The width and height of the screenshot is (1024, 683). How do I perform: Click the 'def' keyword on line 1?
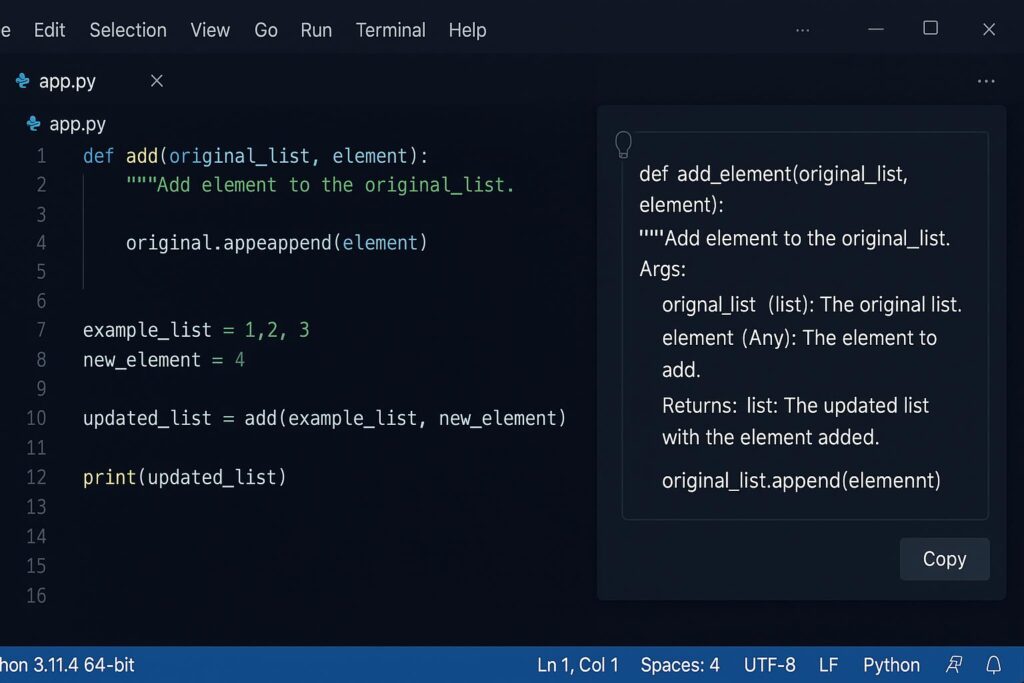click(x=98, y=156)
